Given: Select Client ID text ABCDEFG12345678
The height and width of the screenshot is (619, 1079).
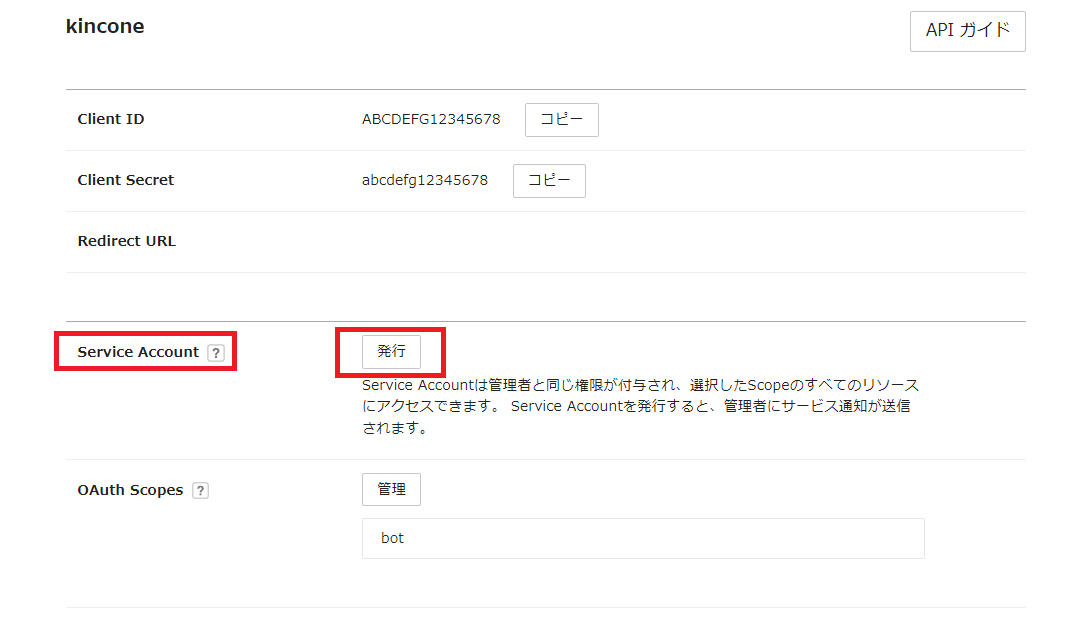Looking at the screenshot, I should coord(431,120).
